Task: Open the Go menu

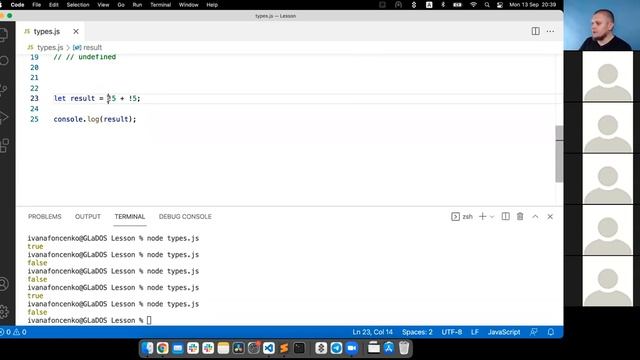Action: pos(121,5)
